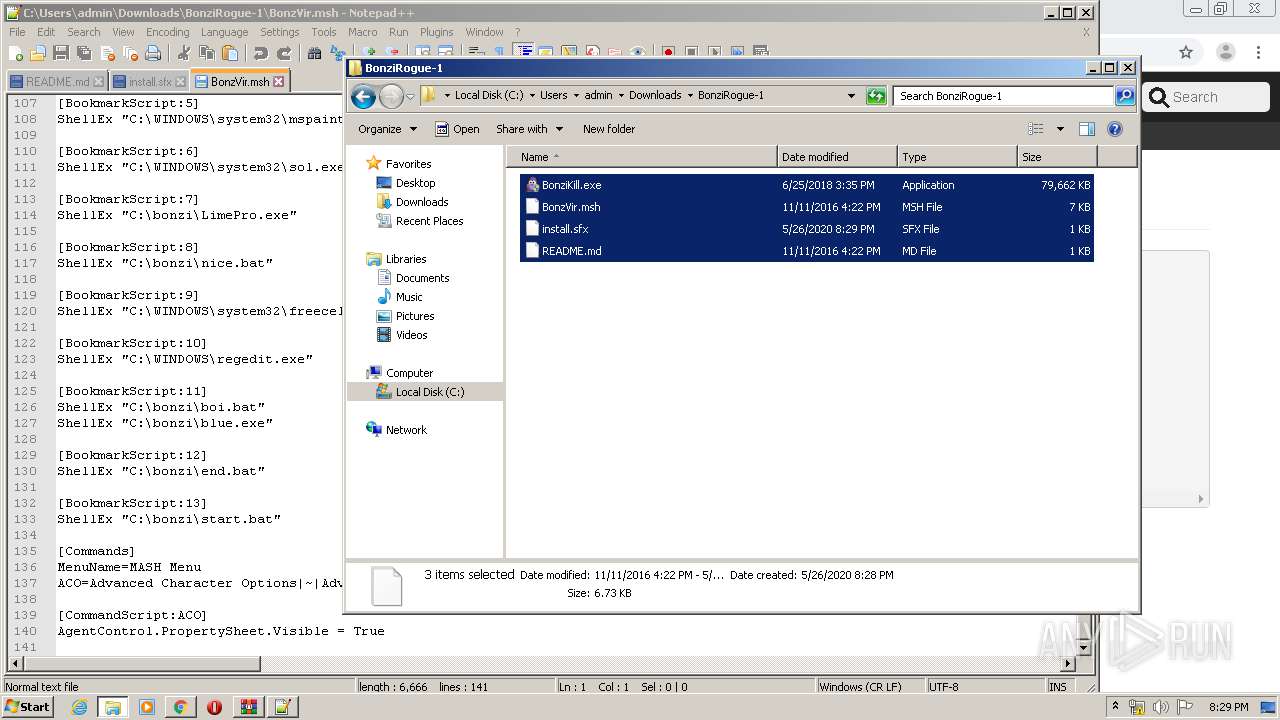
Task: Open Downloads under Favorites
Action: click(421, 202)
